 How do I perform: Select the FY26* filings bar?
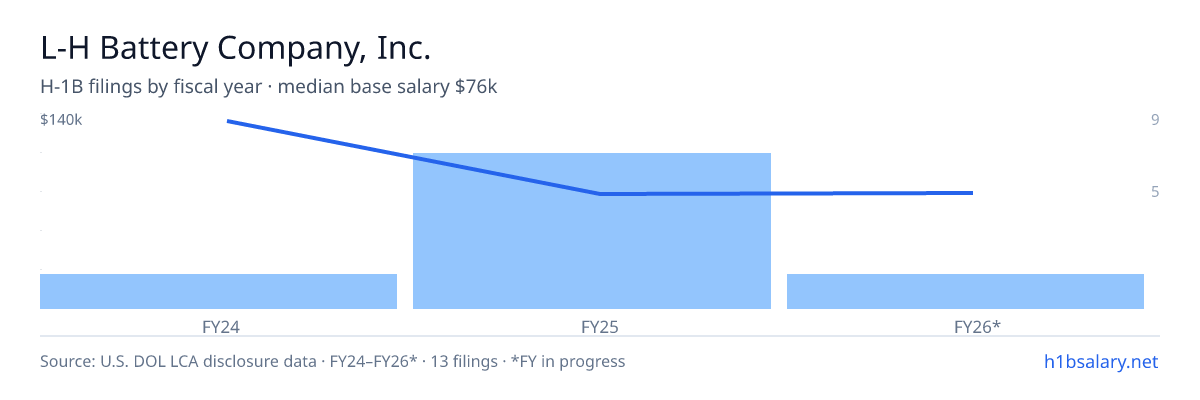[965, 291]
